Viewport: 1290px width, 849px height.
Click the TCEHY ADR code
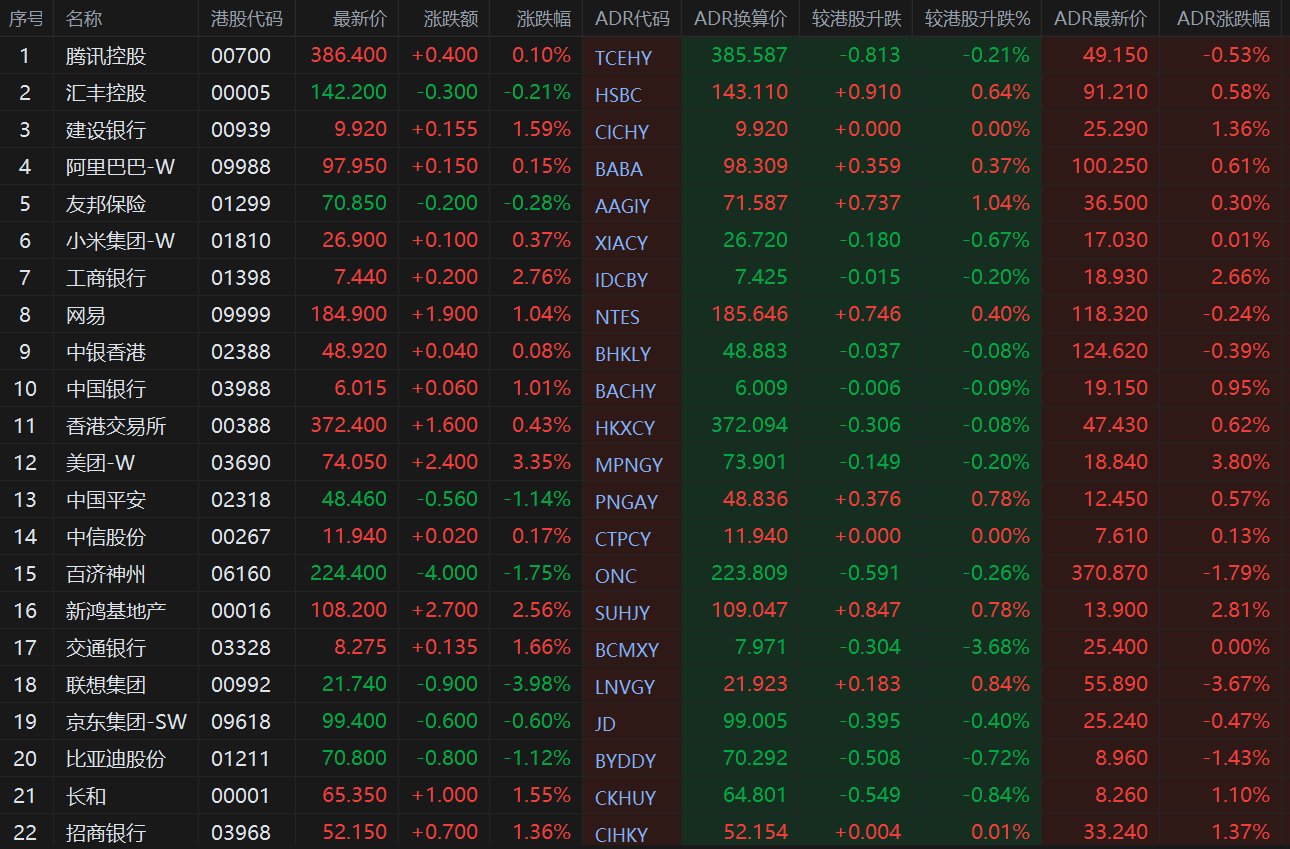click(623, 58)
